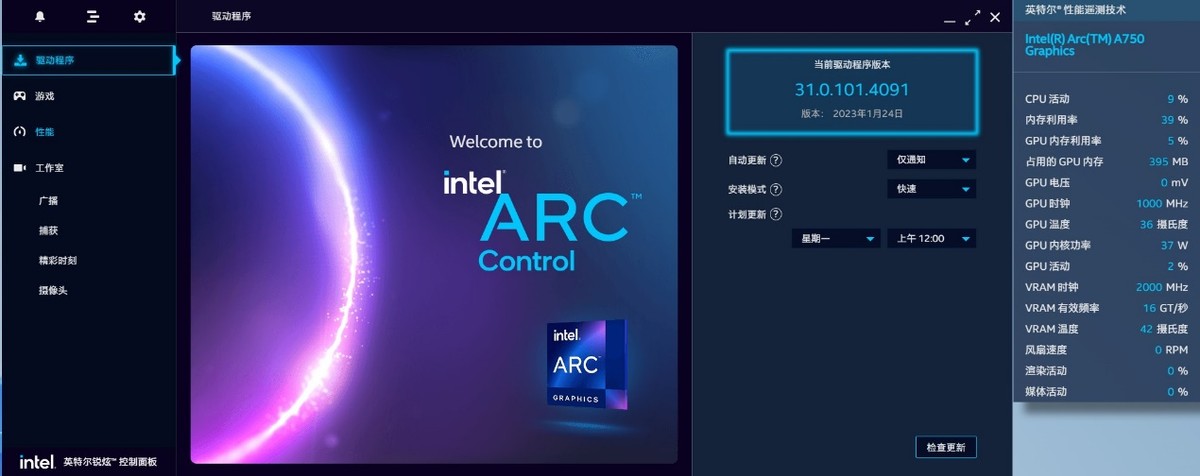The image size is (1200, 476).
Task: Open the 仅通知 auto-update dropdown
Action: [931, 160]
